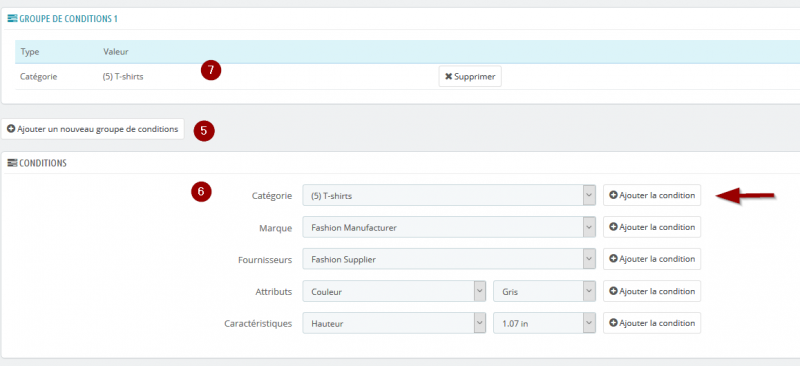Click plus icon beside Marque condition
Screen dimensions: 800x366
pos(614,227)
